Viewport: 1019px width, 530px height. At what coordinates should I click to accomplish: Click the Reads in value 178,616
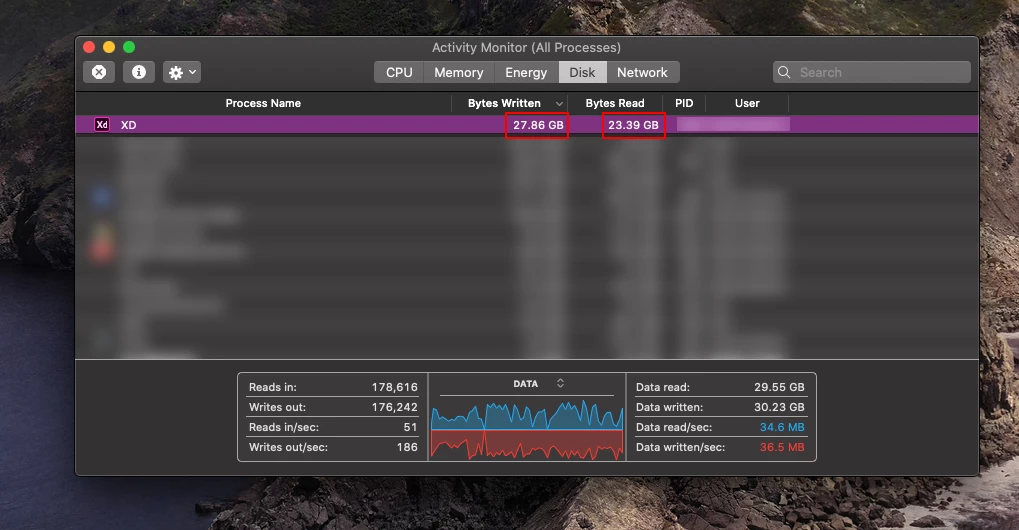tap(394, 387)
